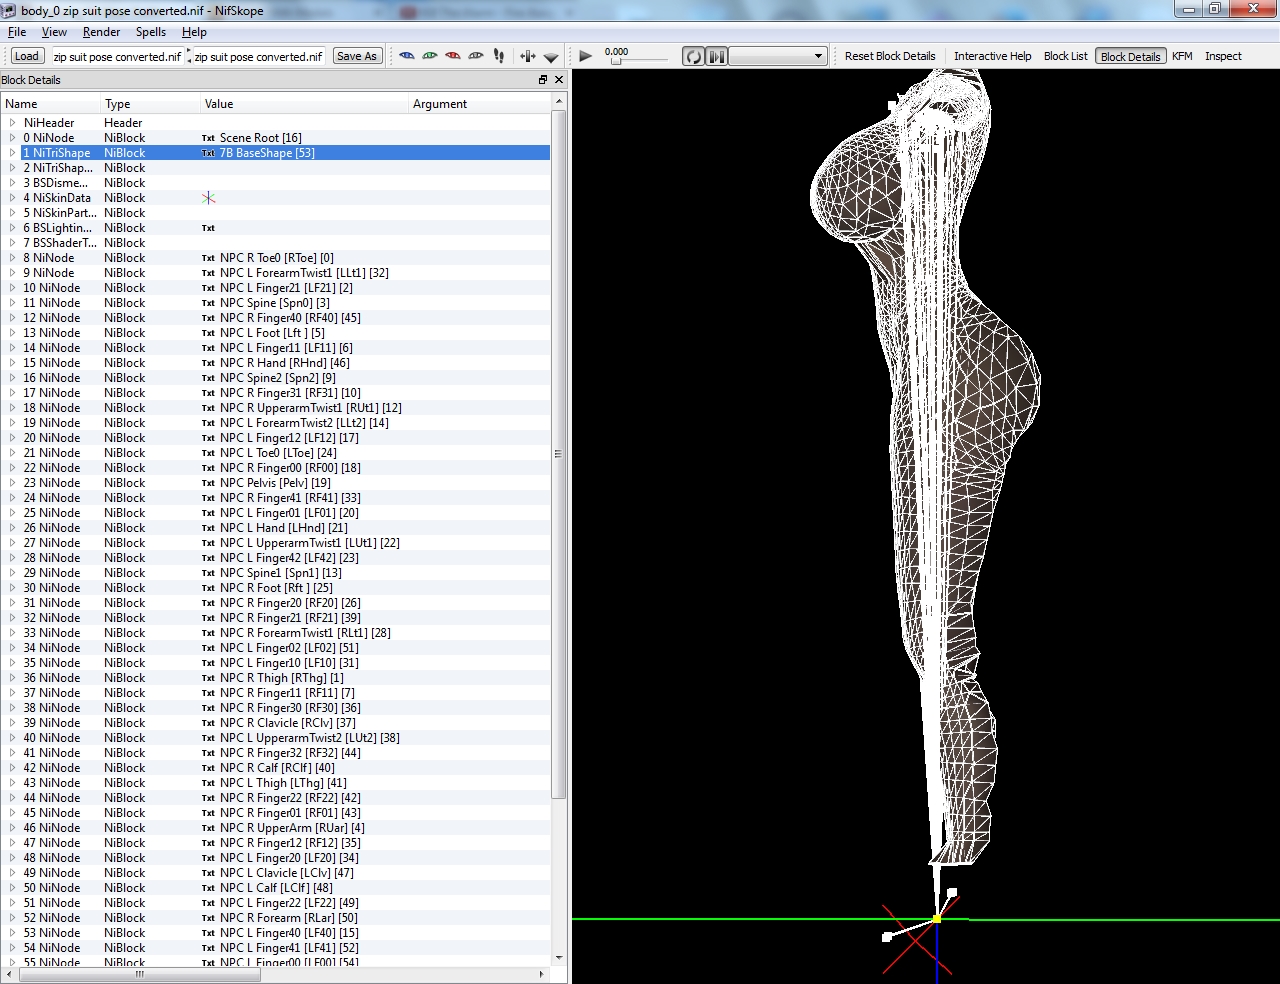Click Reset Block Details
This screenshot has height=984, width=1280.
[x=890, y=56]
